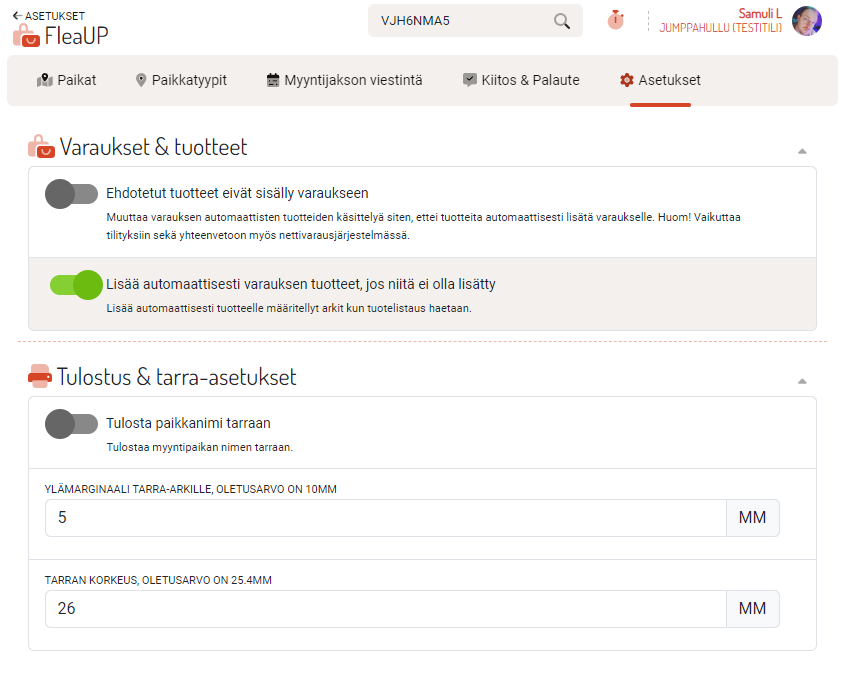Click the stopwatch timer icon
This screenshot has height=680, width=844.
click(615, 20)
